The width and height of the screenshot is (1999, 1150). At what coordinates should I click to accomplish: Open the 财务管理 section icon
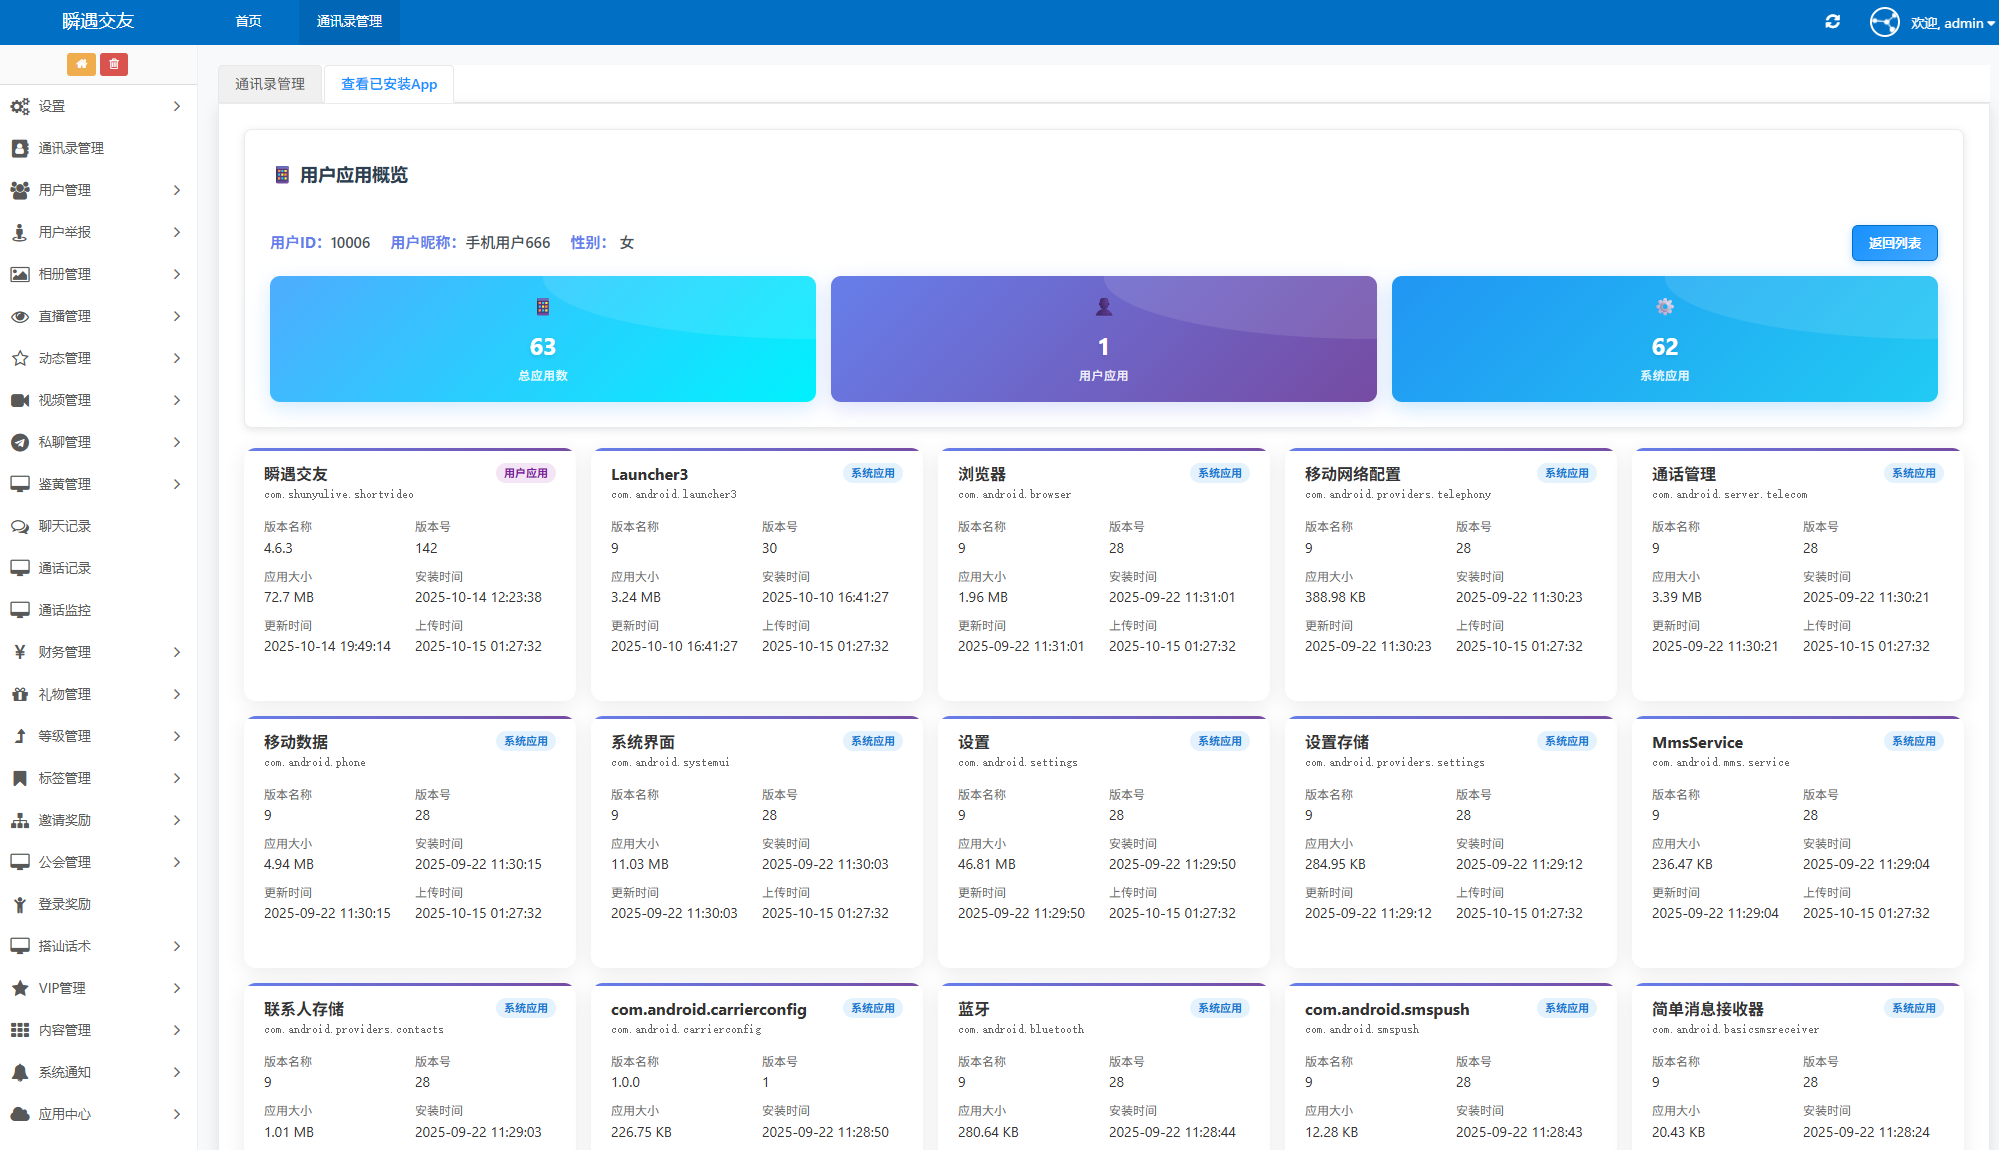click(20, 652)
